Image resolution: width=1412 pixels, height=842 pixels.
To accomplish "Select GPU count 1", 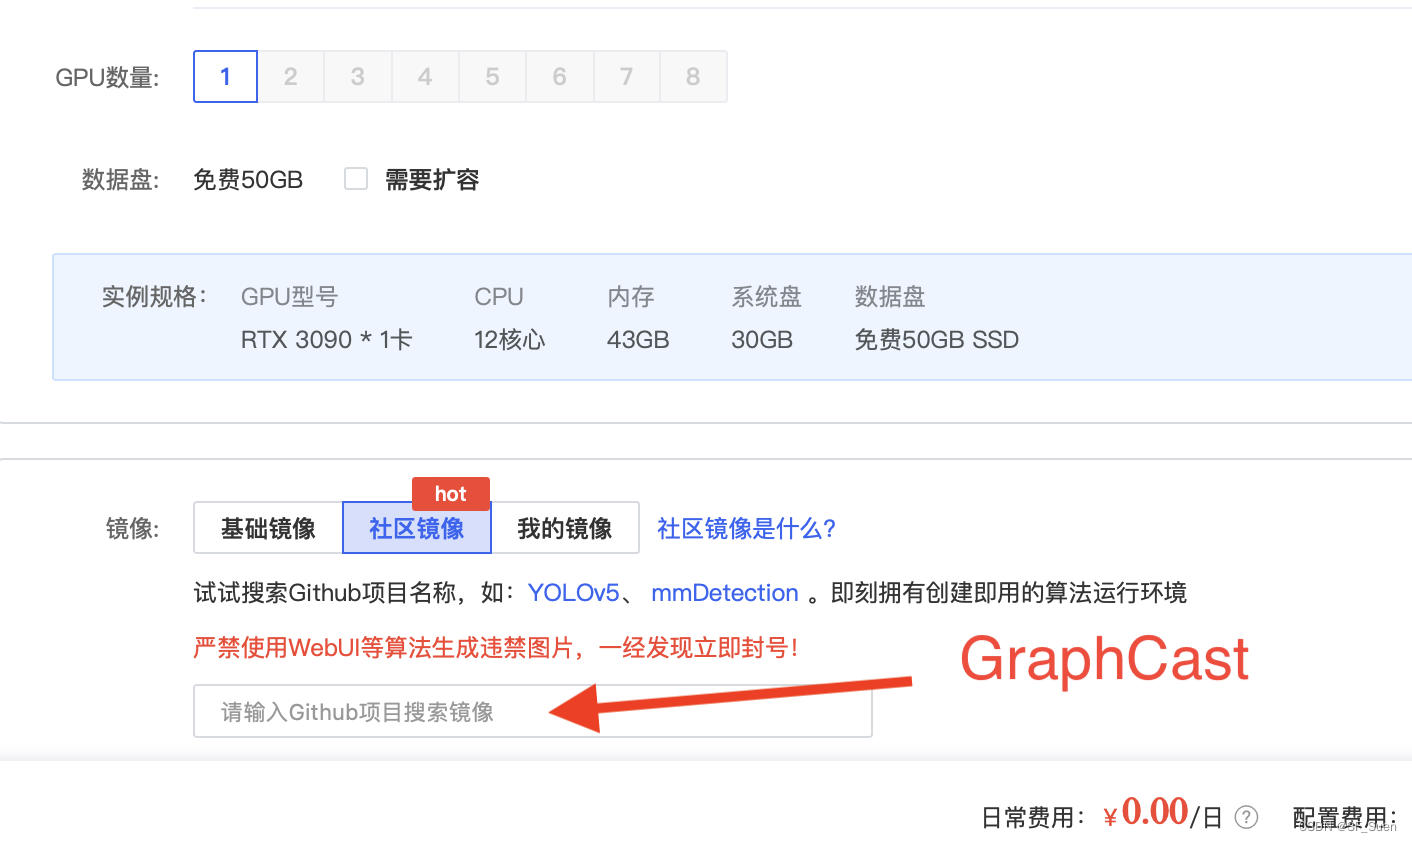I will [225, 77].
